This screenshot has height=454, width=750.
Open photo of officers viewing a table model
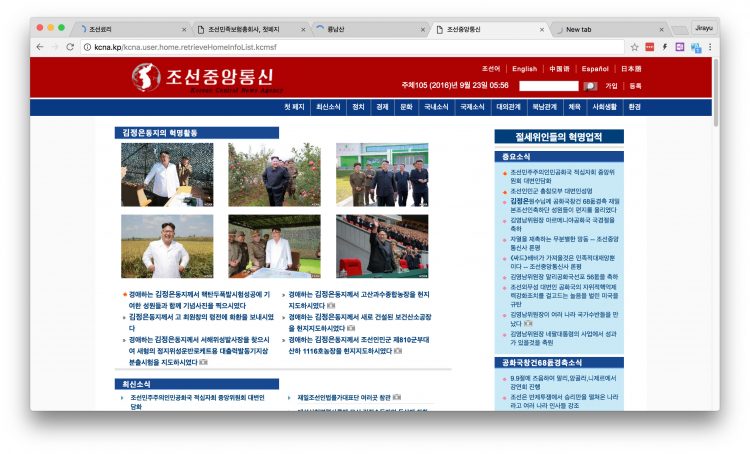point(275,246)
